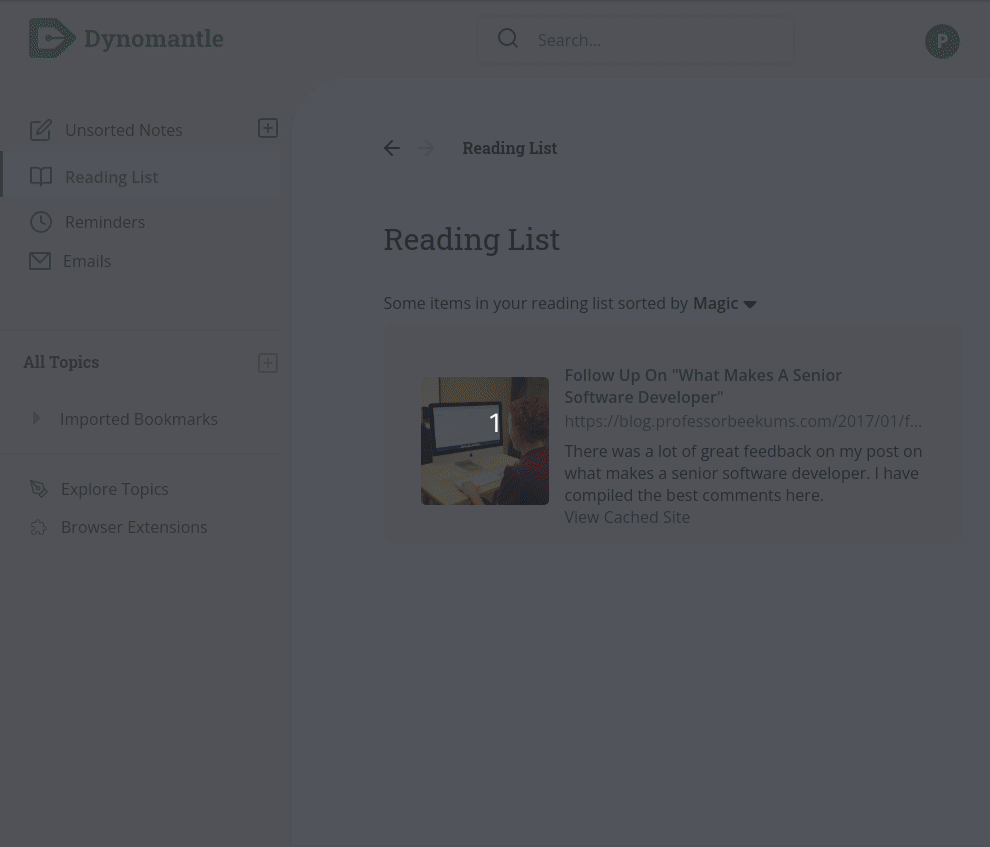Open the Magic sort dropdown

tap(724, 304)
